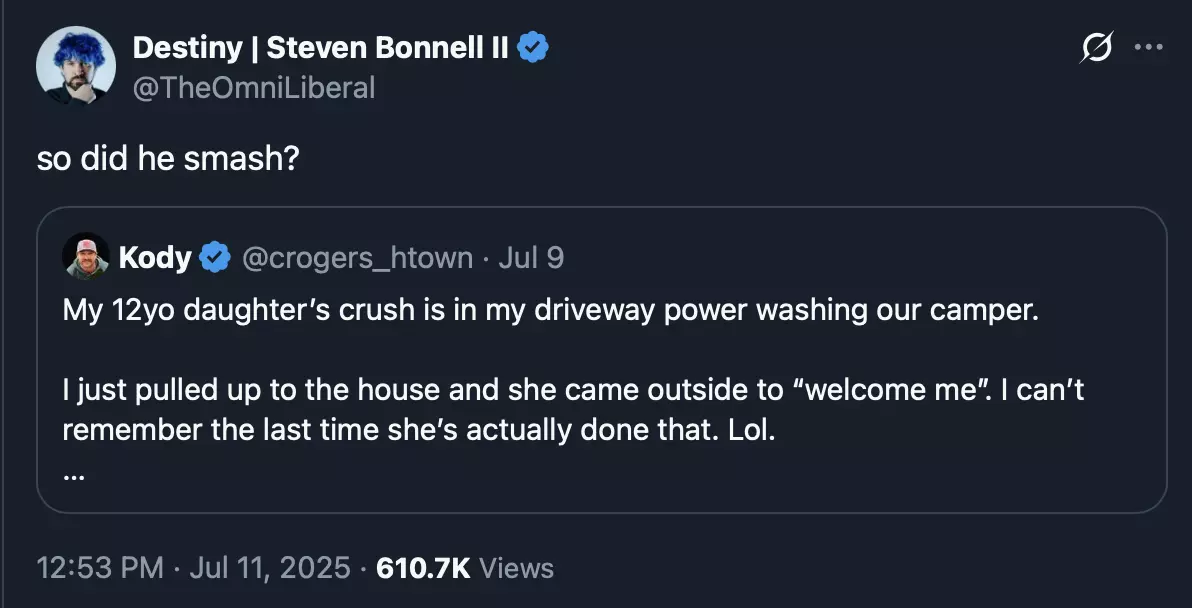Click the Jul 11, 2025 date
This screenshot has width=1192, height=608.
[270, 568]
